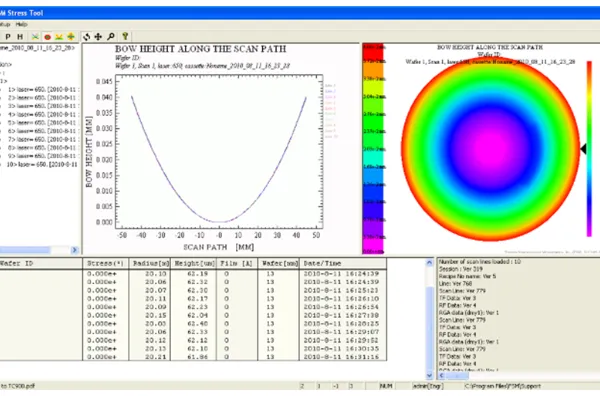Click the "Session : Ver 319" log line

(461, 269)
